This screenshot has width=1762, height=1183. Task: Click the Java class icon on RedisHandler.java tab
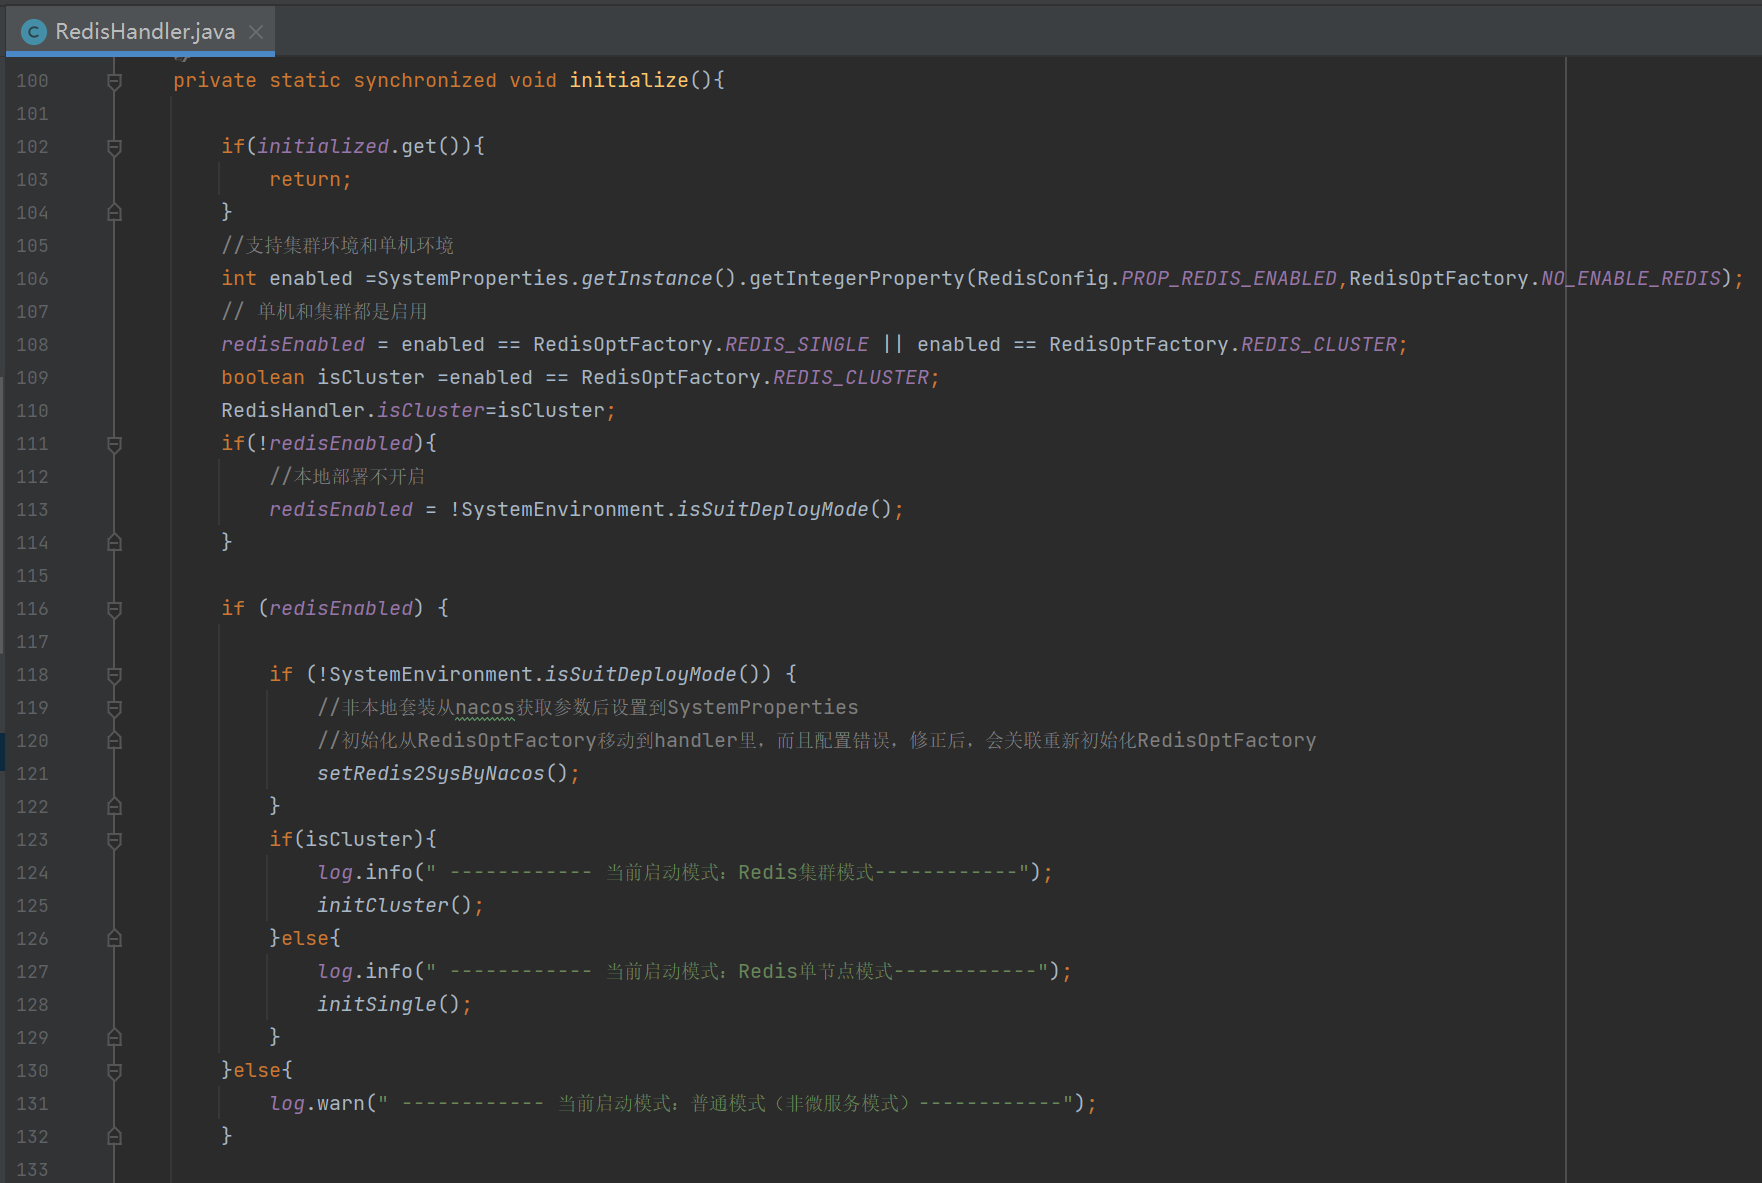pos(34,32)
